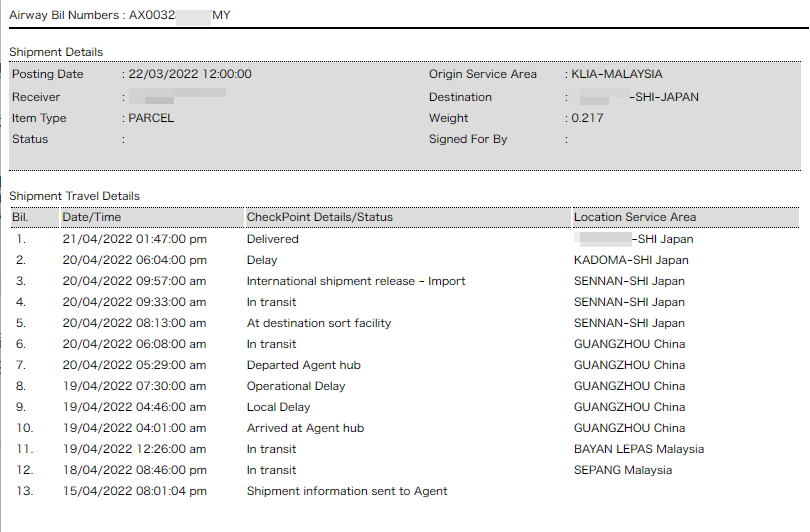Select the Delivered status entry

[272, 239]
